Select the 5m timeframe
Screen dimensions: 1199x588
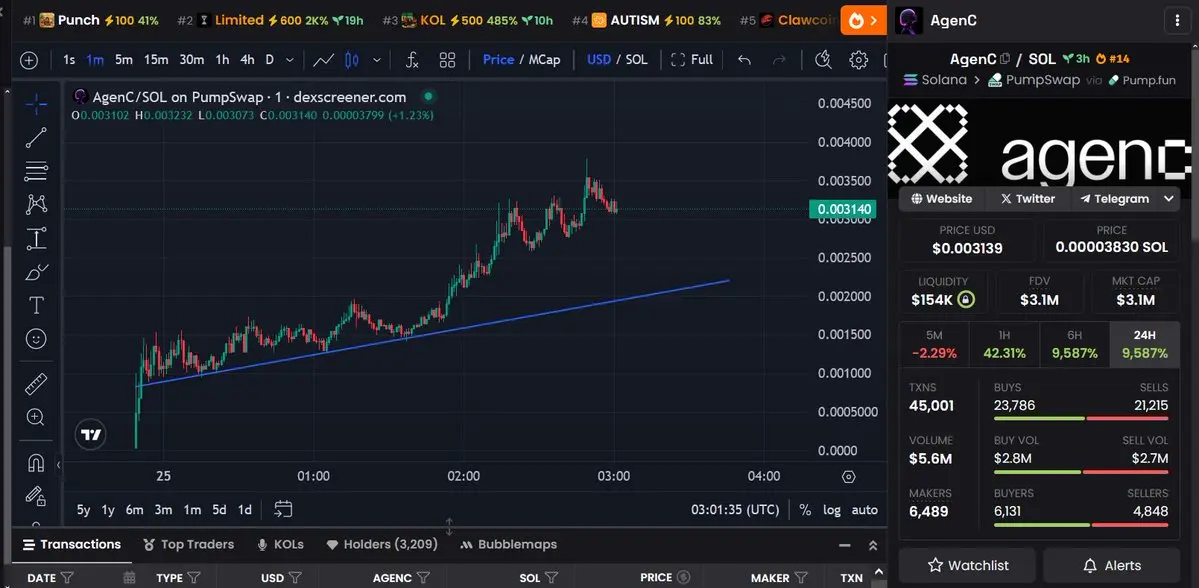[123, 60]
